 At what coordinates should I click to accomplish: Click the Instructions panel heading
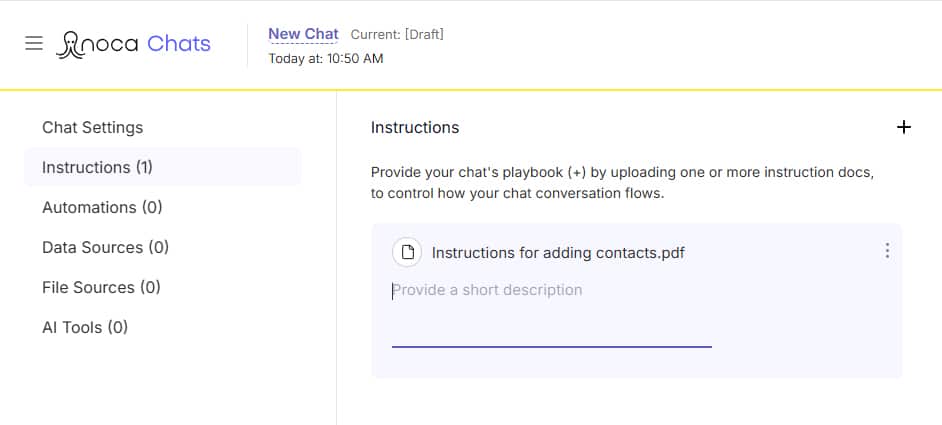pos(415,127)
